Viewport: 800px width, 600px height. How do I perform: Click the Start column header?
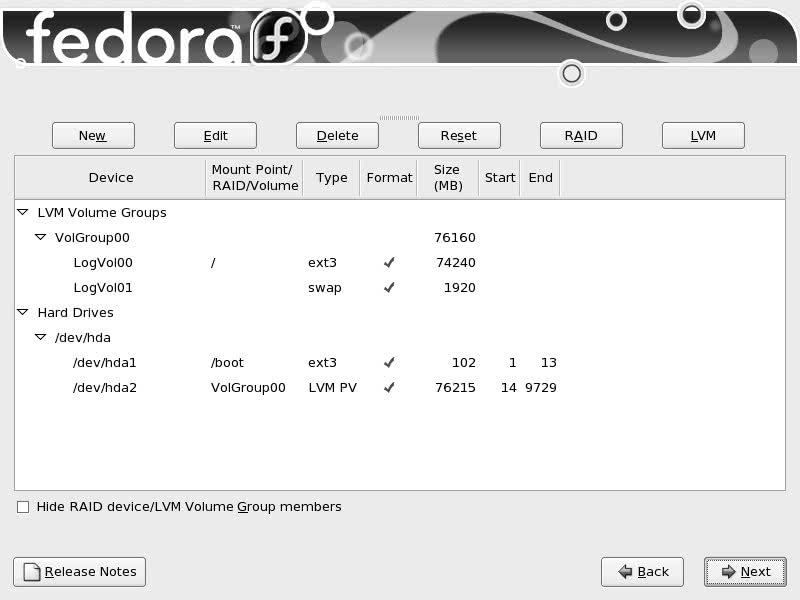[499, 178]
